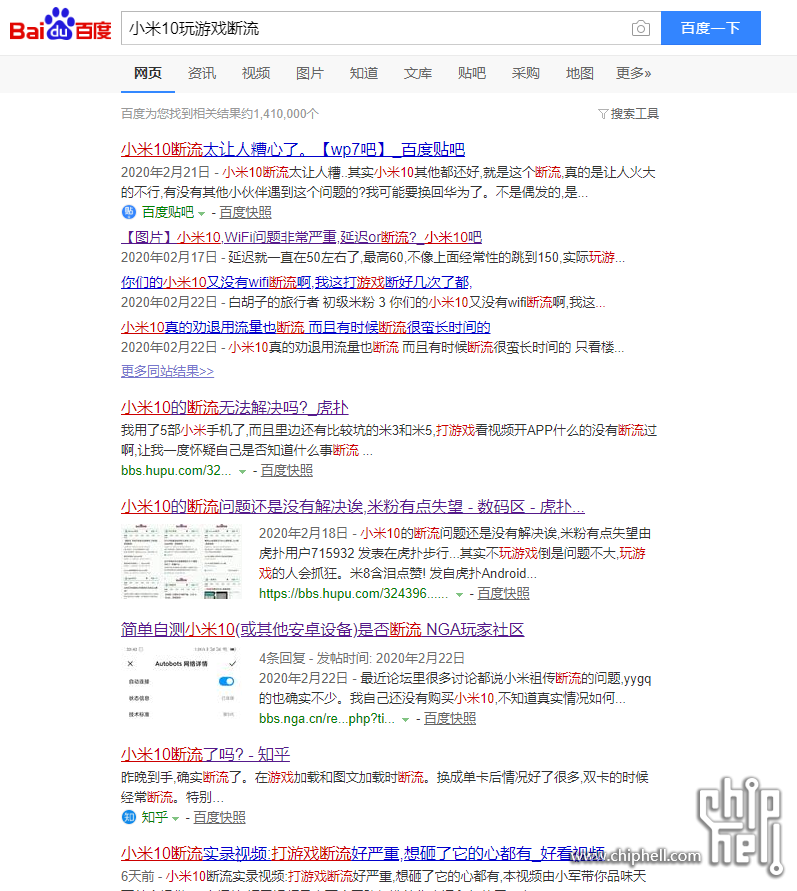Open result 小米10断流实录视频:打游戏断流好严重
Viewport: 797px width, 891px height.
tap(362, 853)
